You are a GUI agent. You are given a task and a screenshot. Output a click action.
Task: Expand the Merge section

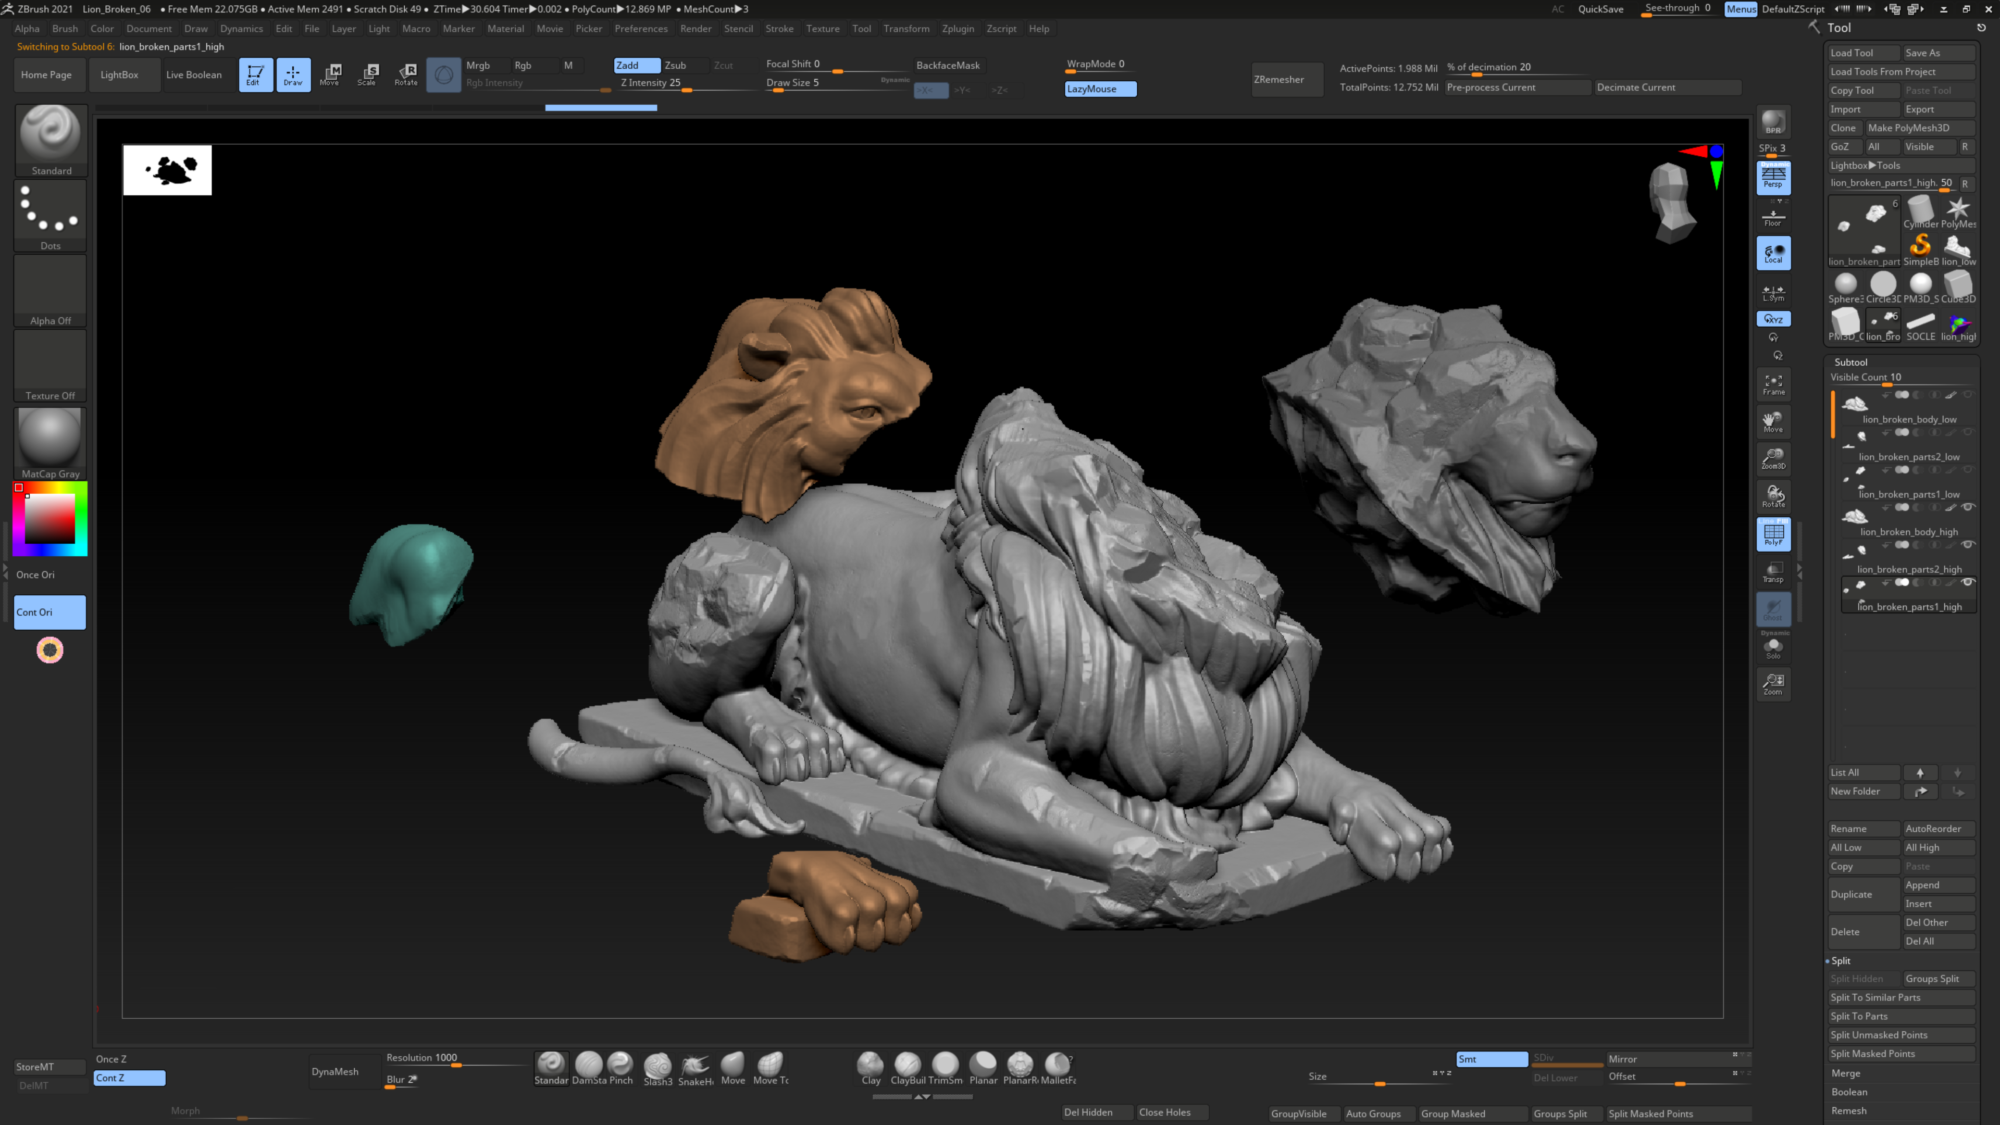coord(1846,1073)
